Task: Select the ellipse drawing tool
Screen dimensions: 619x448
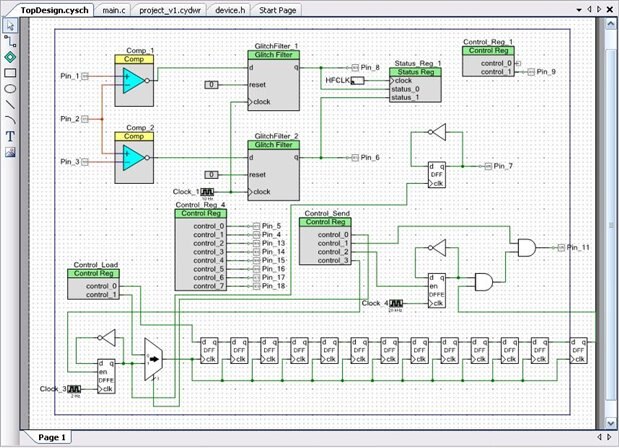Action: (10, 88)
